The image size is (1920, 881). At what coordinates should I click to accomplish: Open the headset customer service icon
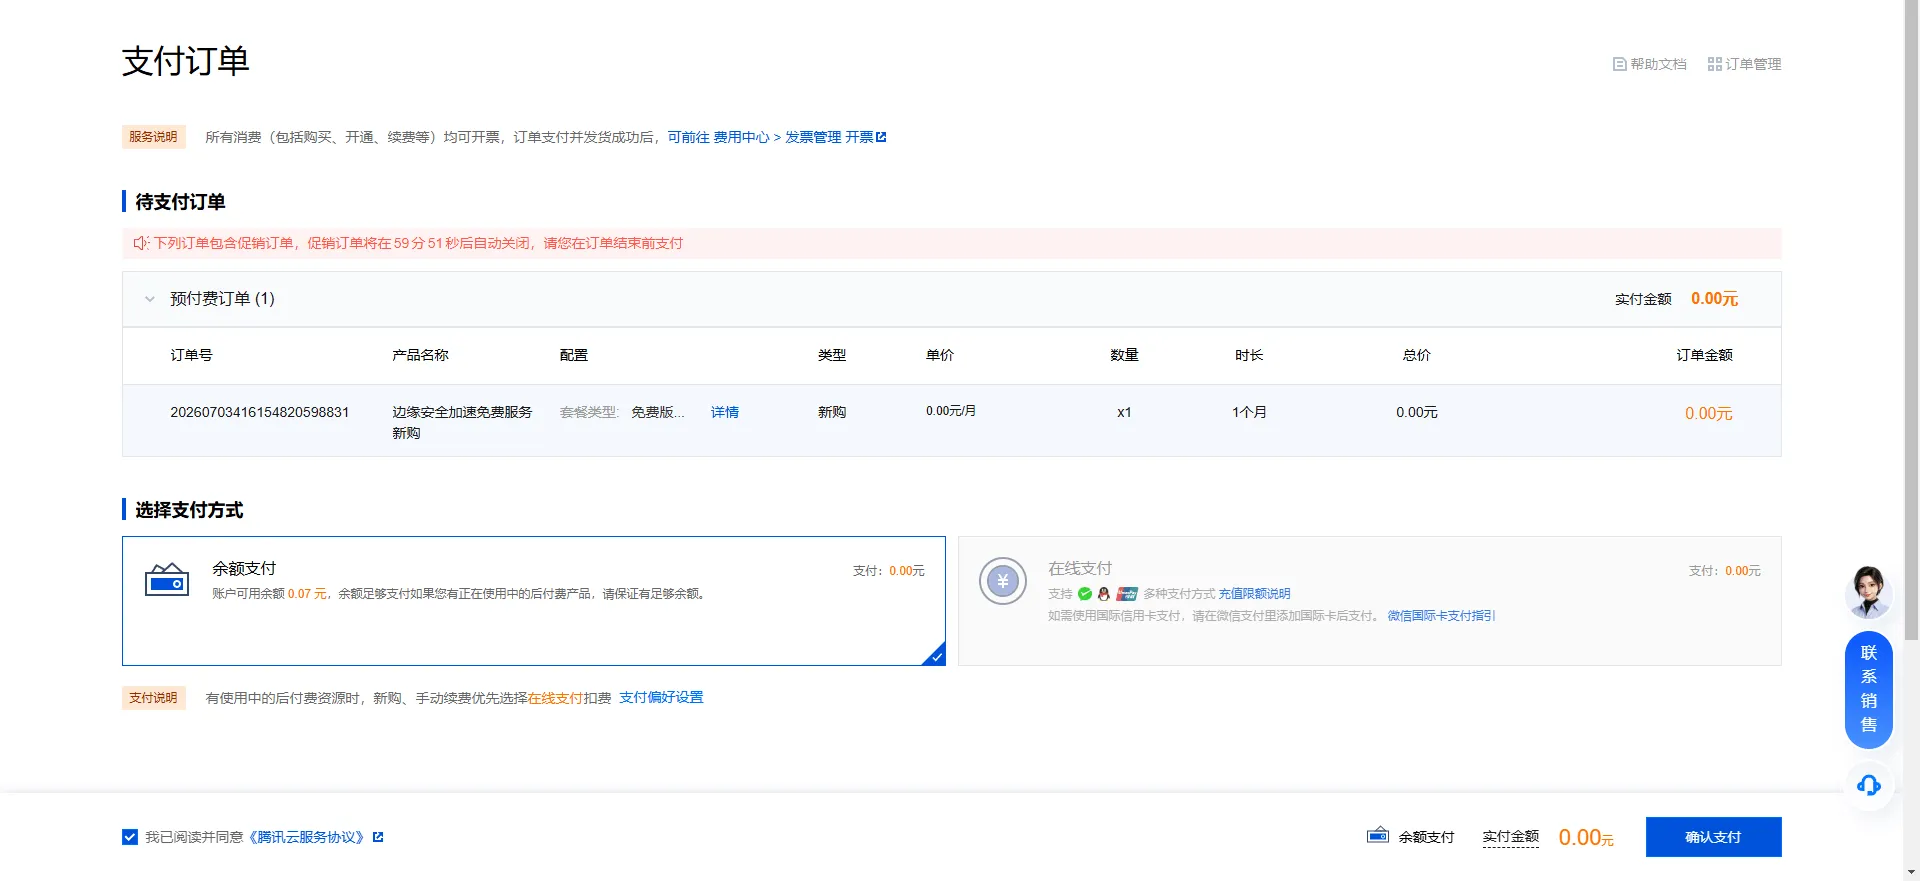coord(1869,785)
